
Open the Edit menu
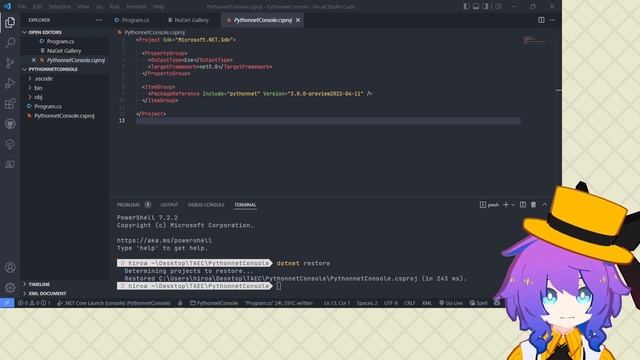[37, 7]
